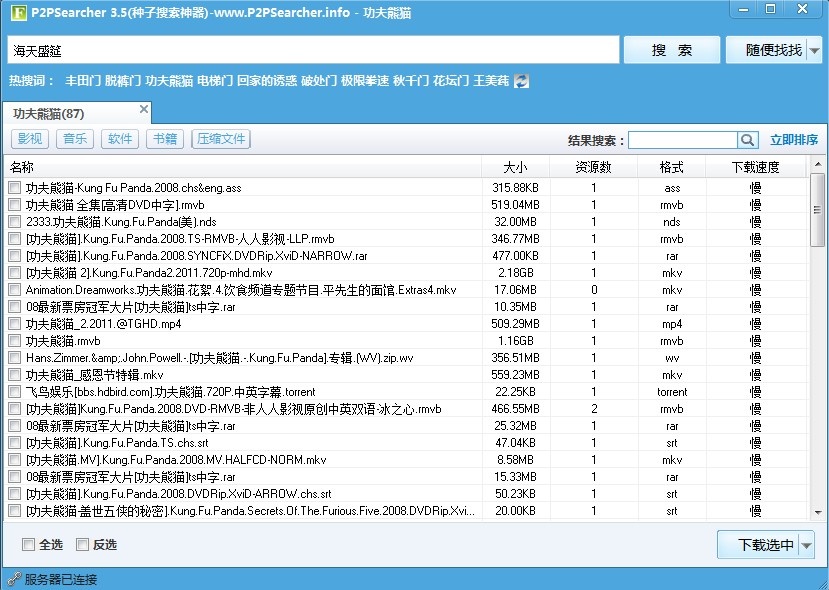Tick checkbox for 功夫熊猫_2.2011.@TGHD.mp4
The height and width of the screenshot is (590, 829).
pyautogui.click(x=15, y=323)
